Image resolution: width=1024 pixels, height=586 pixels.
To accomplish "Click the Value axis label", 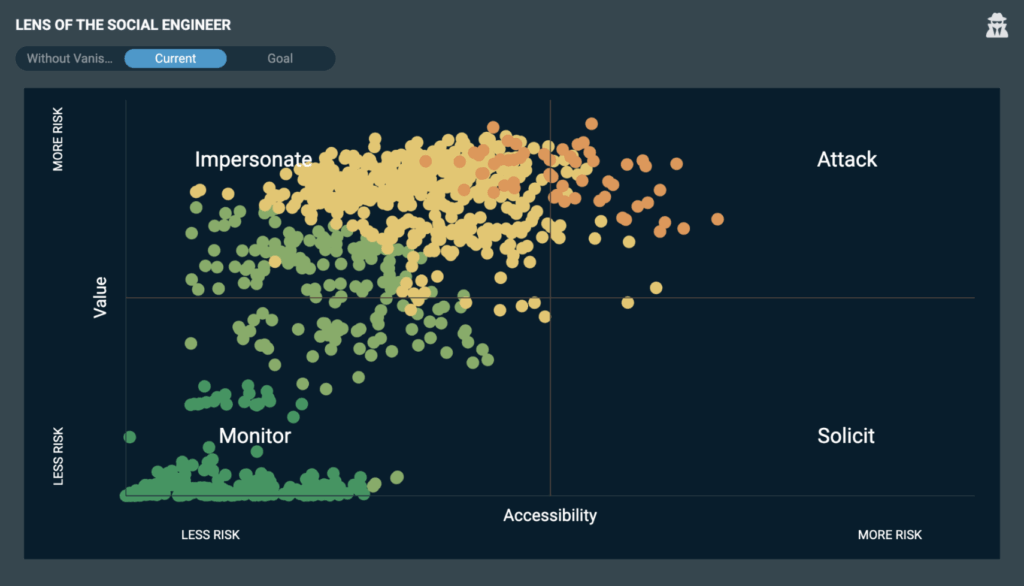I will [100, 297].
